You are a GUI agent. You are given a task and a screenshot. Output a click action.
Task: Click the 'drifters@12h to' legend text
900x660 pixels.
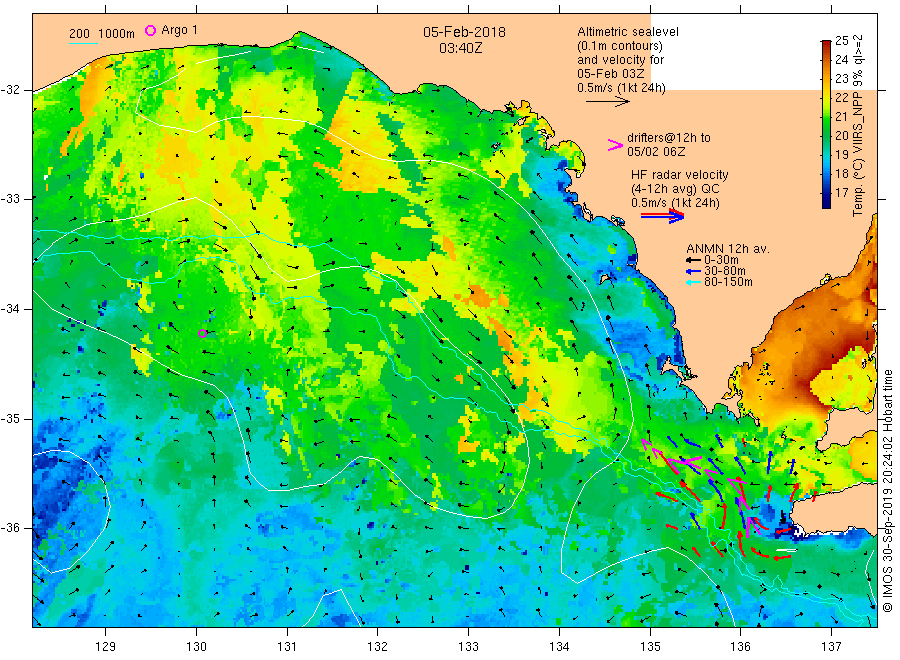pos(669,138)
